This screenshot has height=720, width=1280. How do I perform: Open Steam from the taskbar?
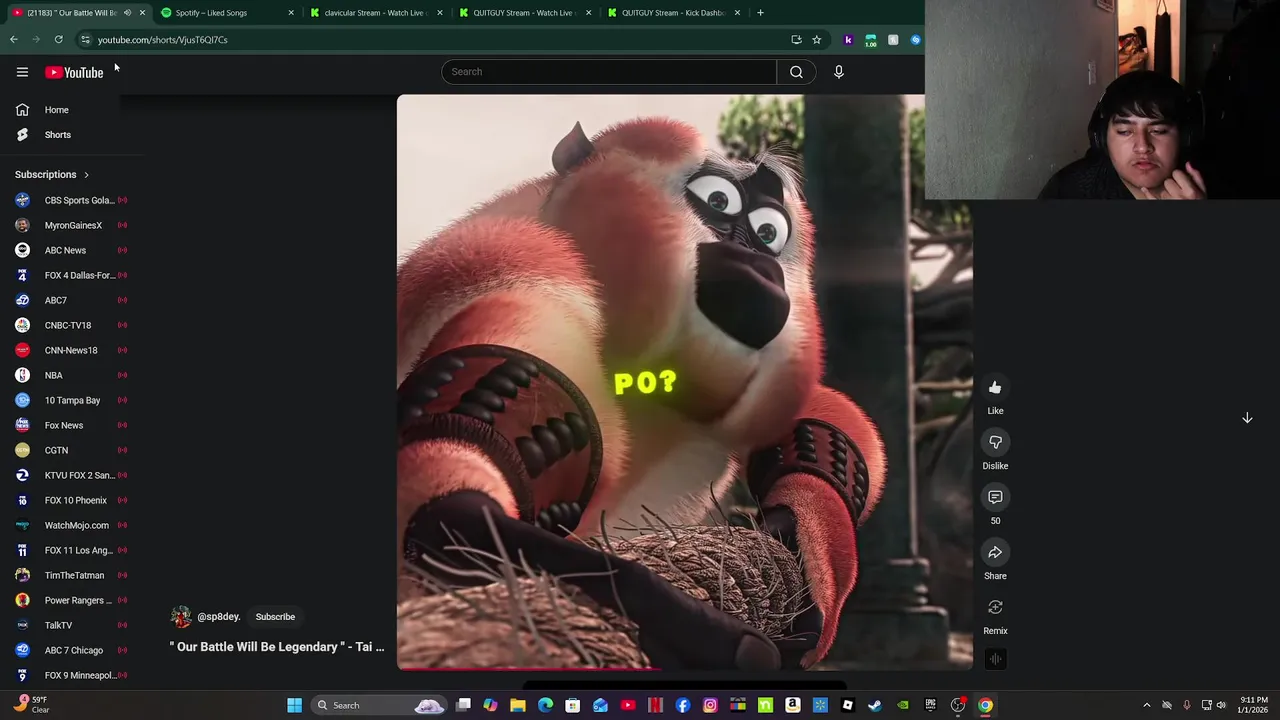874,705
